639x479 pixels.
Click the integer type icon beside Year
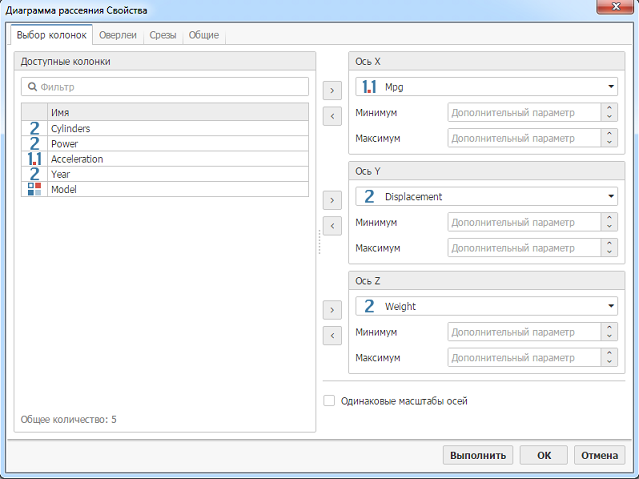click(34, 174)
